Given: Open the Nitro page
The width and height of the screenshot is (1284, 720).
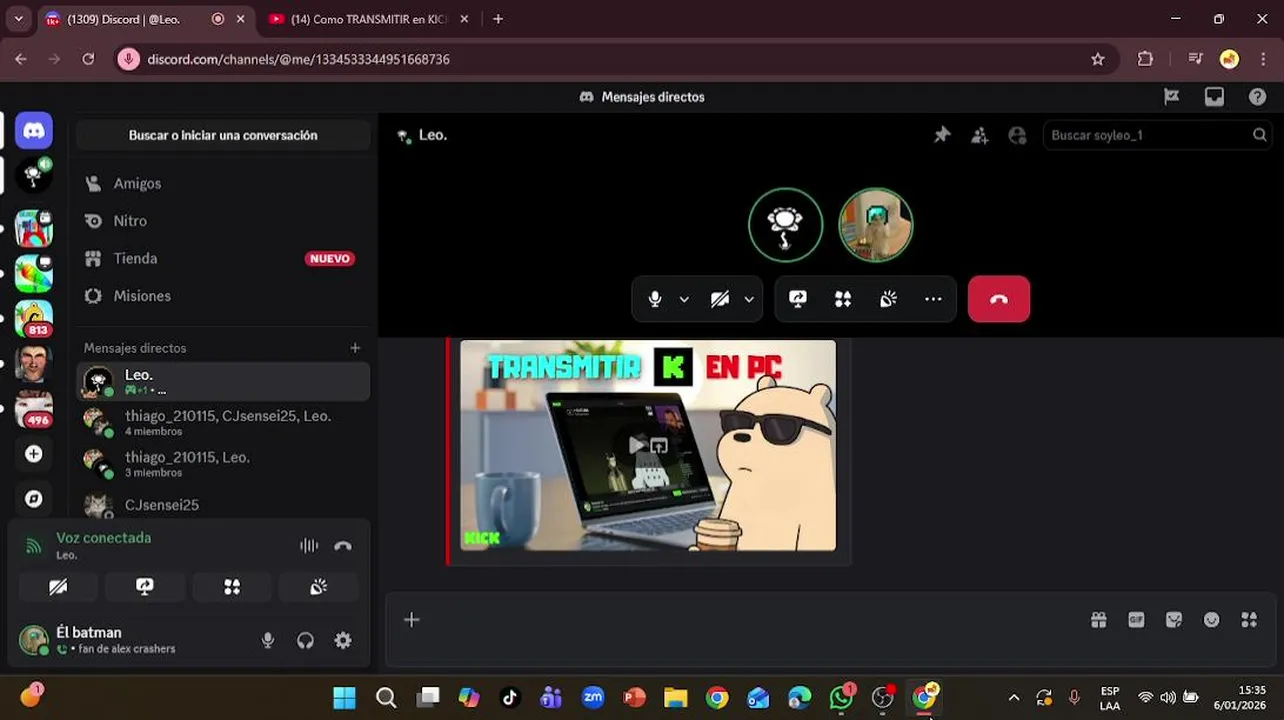Looking at the screenshot, I should point(223,221).
